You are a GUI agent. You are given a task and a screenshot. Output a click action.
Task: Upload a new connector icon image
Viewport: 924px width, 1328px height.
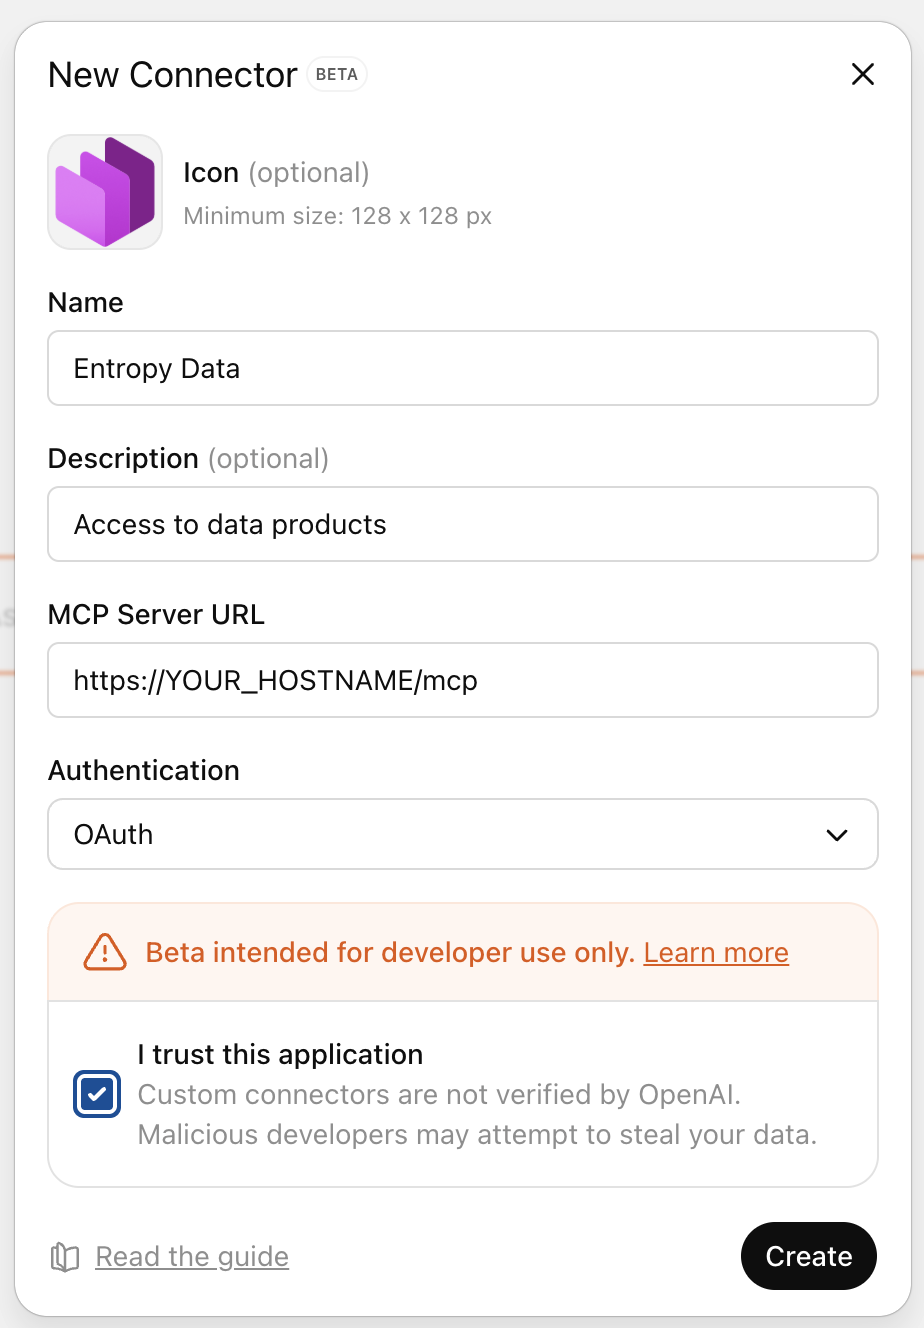pyautogui.click(x=104, y=191)
